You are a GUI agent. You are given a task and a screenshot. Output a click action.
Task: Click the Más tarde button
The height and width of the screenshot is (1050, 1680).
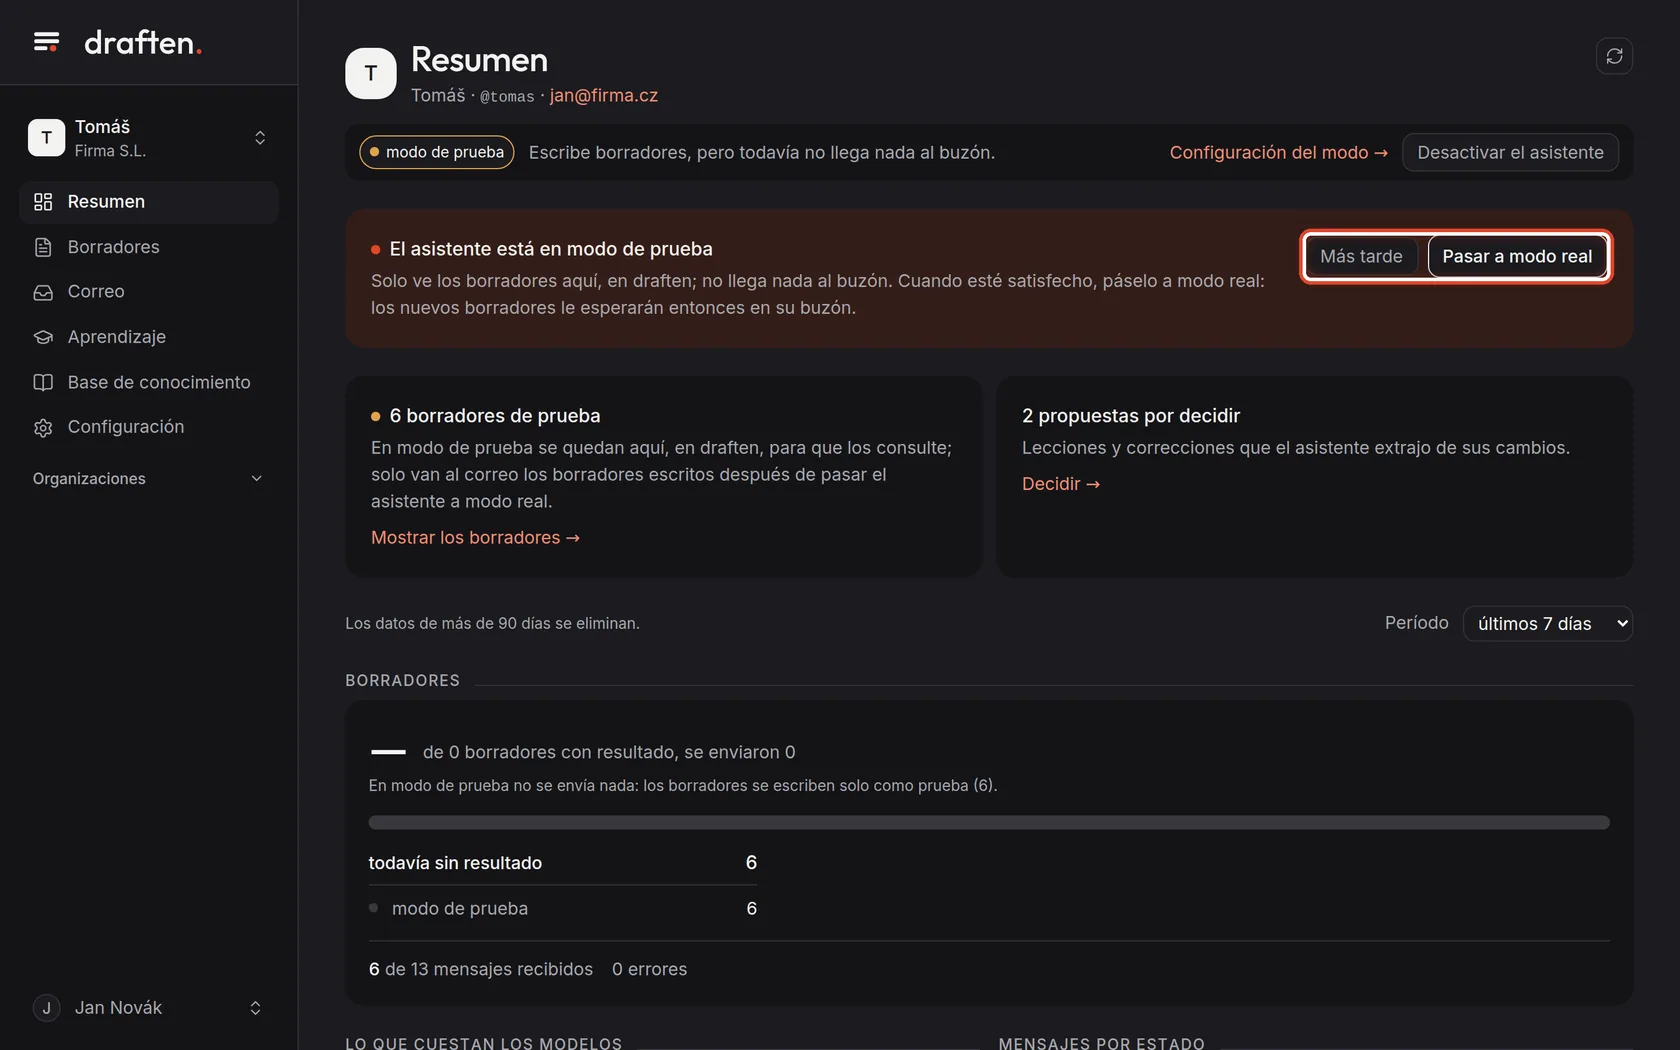tap(1361, 257)
